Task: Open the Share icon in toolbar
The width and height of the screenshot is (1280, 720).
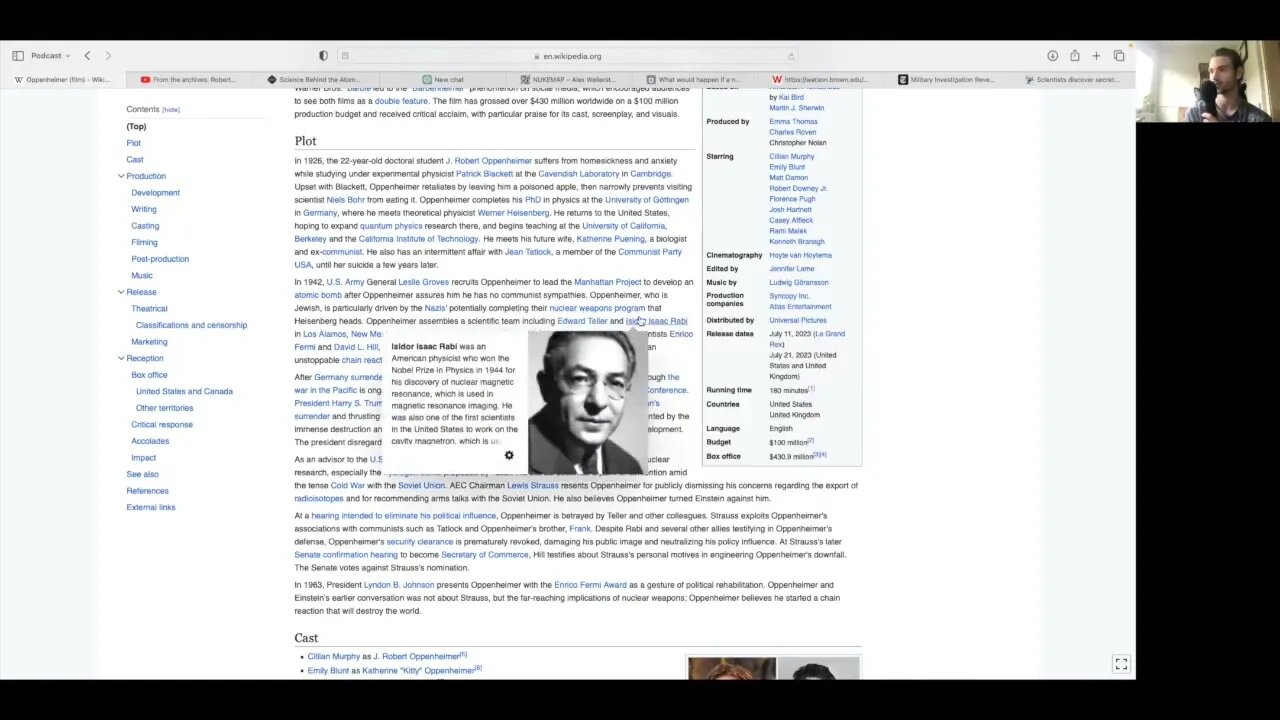Action: click(1074, 56)
